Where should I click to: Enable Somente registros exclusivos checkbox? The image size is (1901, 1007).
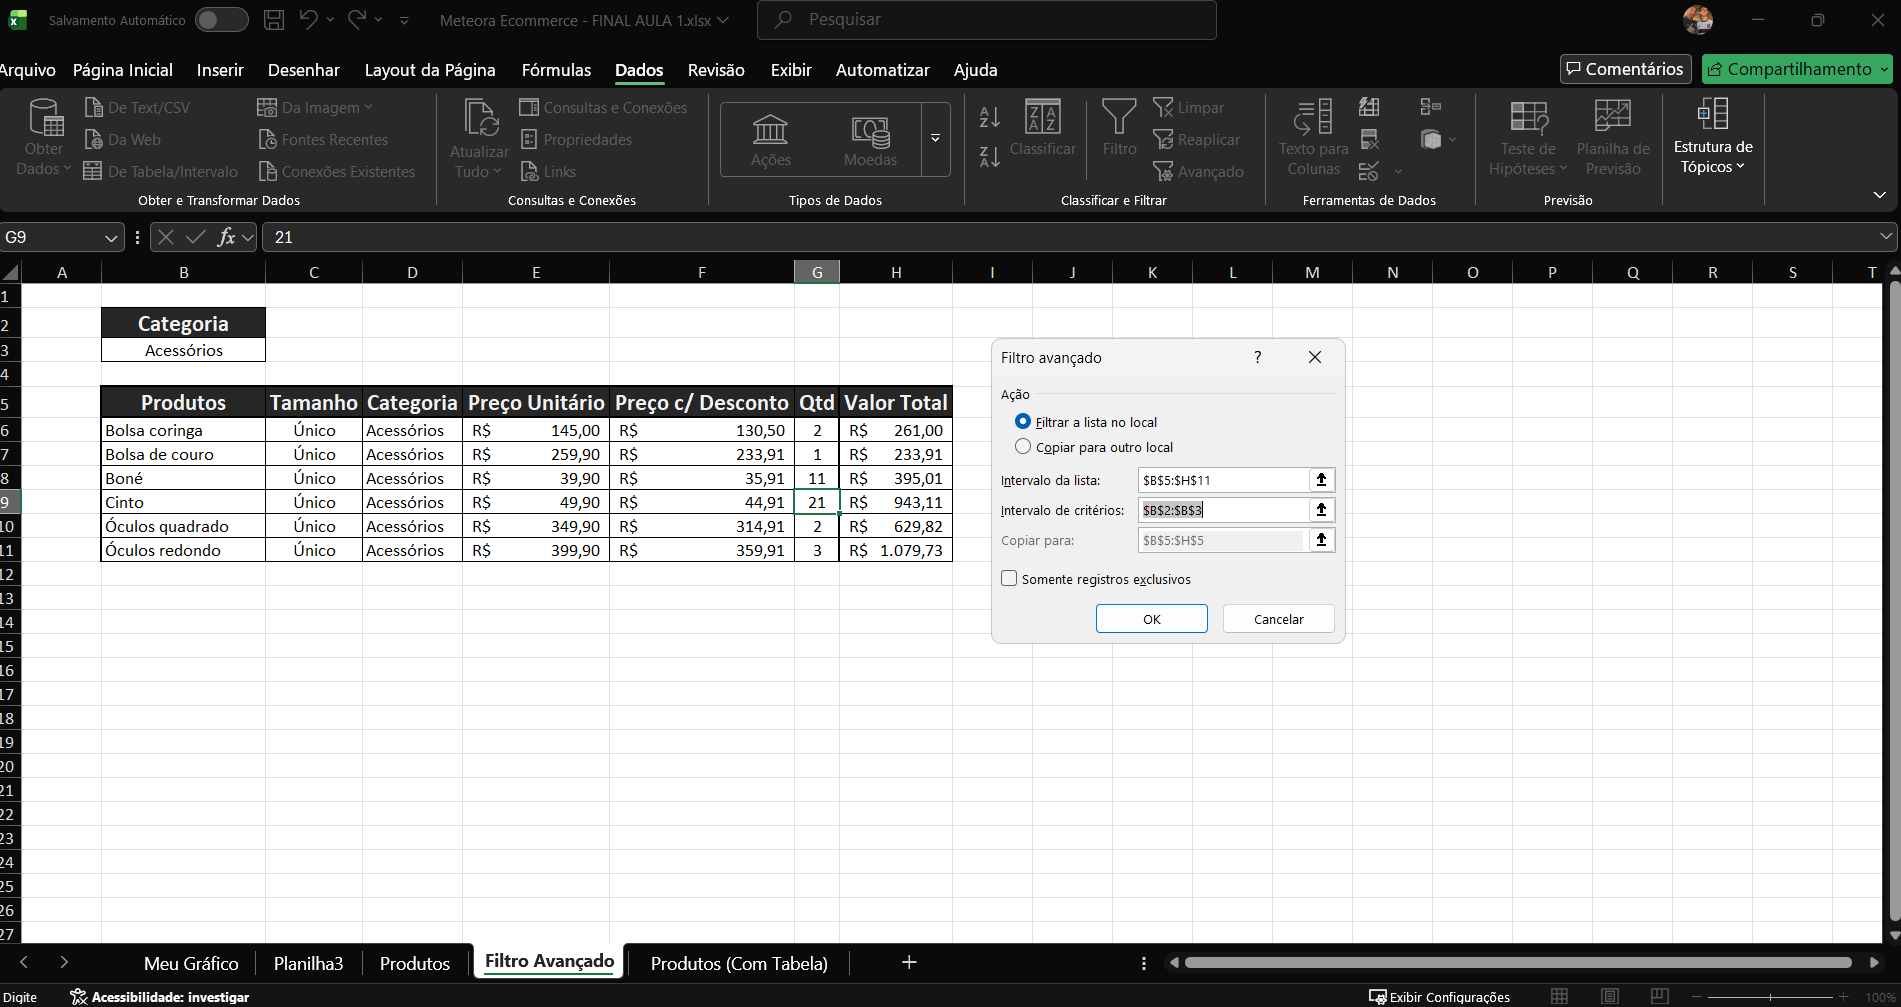pos(1009,579)
